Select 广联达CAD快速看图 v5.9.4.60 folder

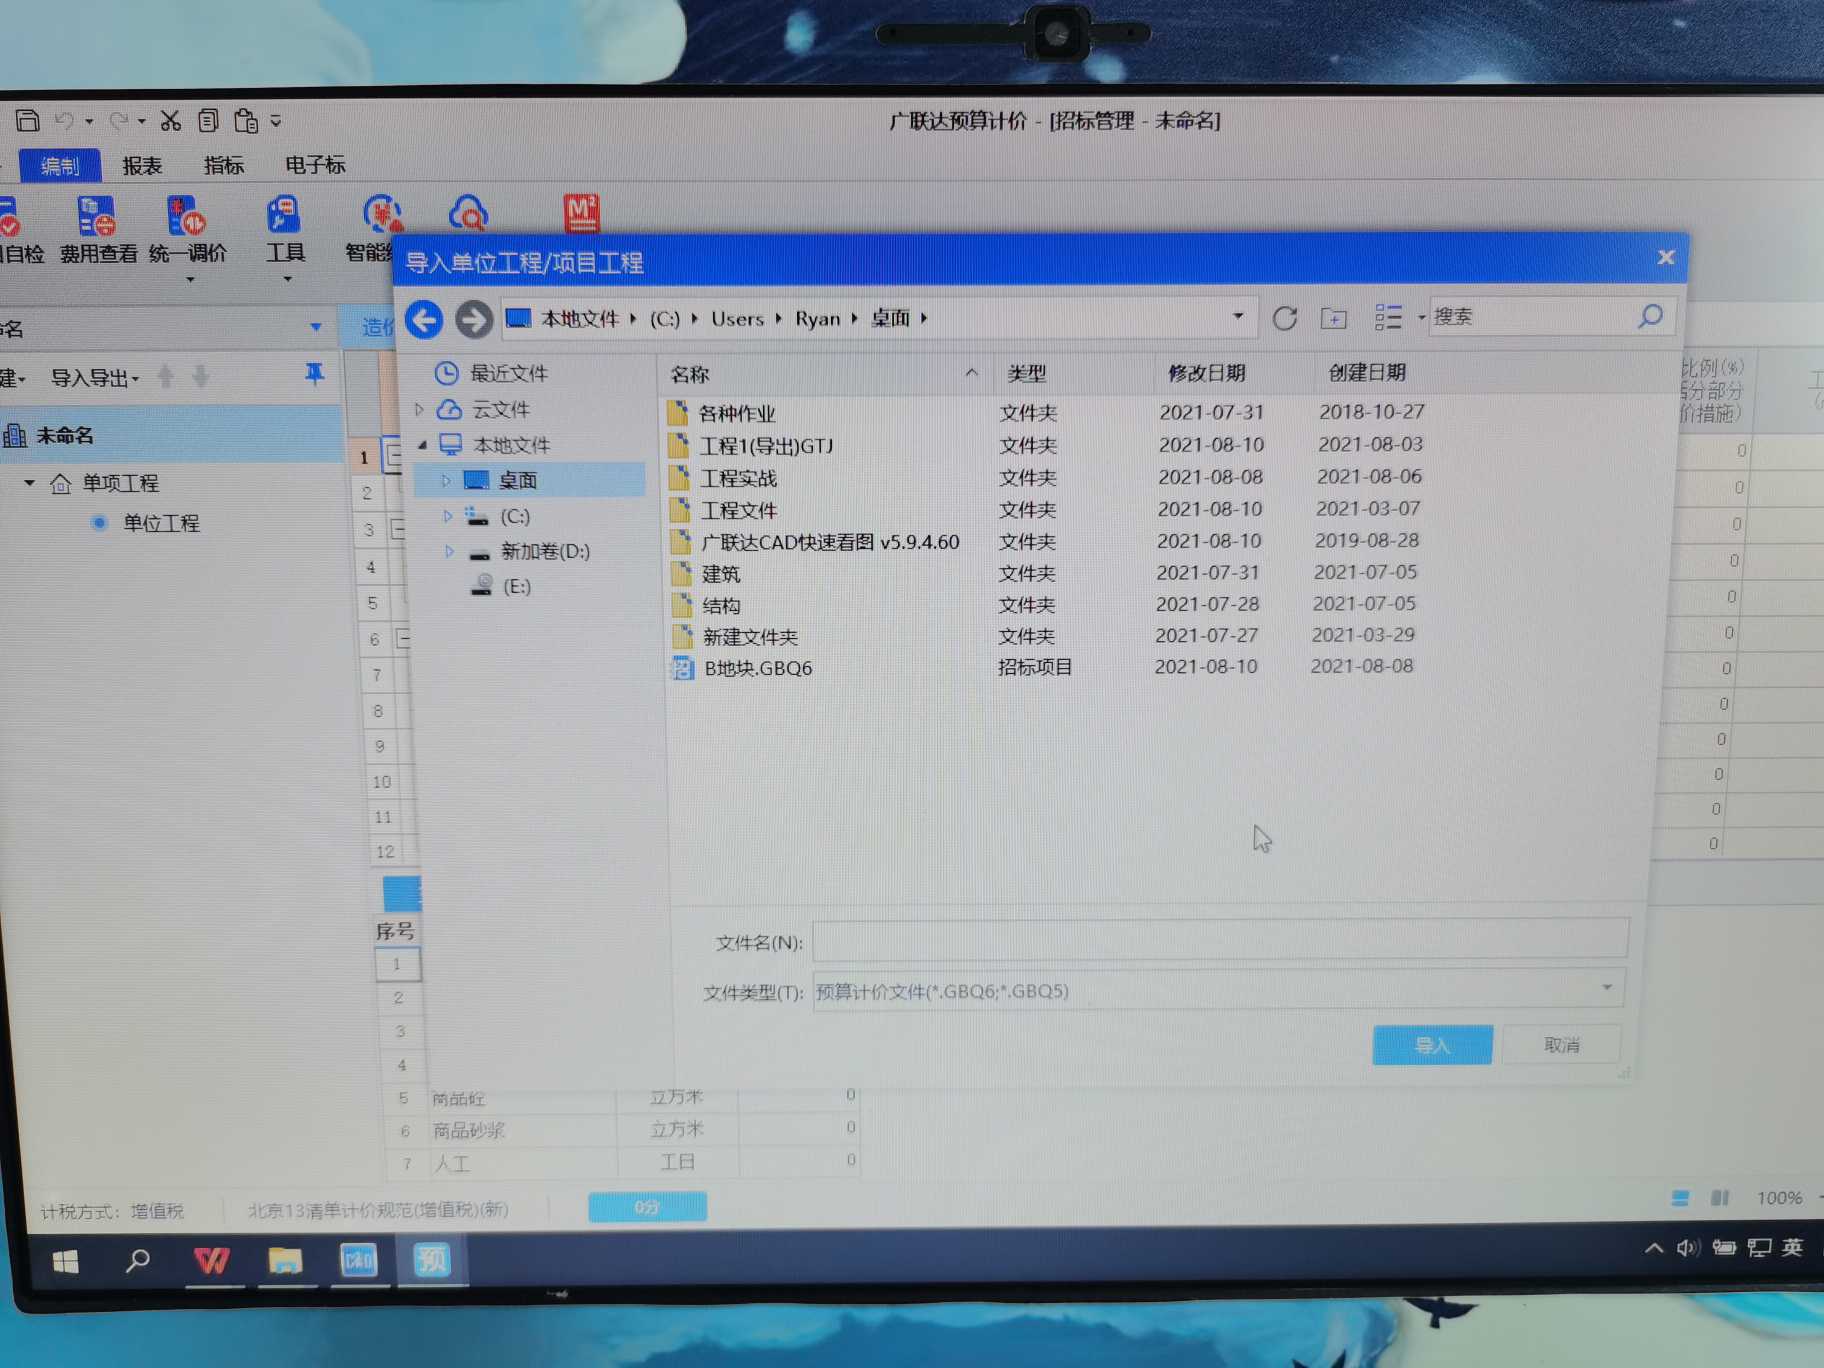point(830,542)
